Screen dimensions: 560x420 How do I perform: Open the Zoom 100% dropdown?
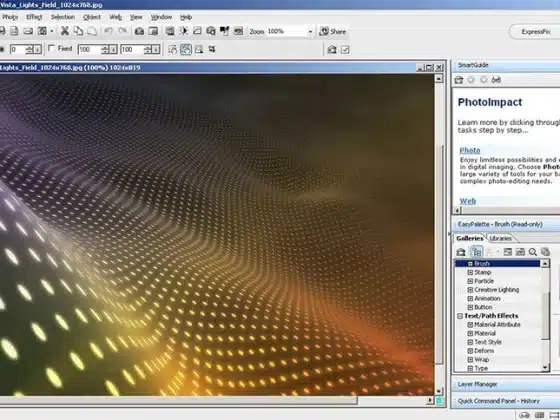310,31
